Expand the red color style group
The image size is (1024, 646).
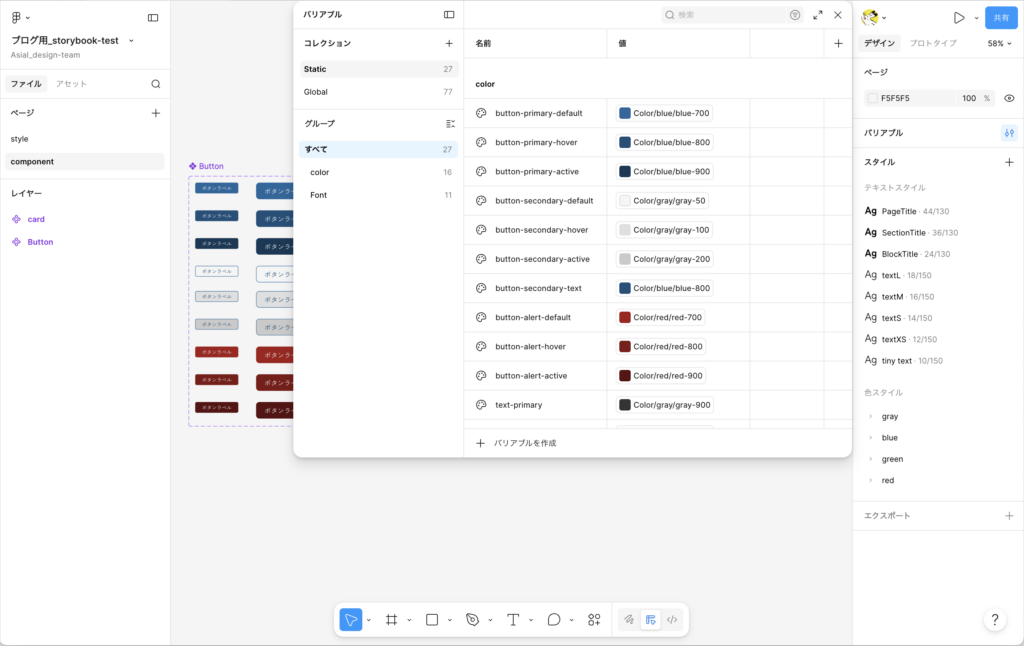[871, 480]
